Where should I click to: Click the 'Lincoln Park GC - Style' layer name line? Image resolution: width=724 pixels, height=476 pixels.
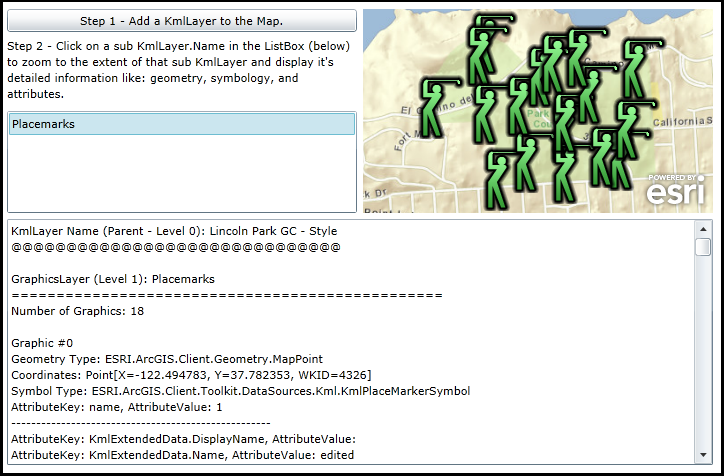174,231
